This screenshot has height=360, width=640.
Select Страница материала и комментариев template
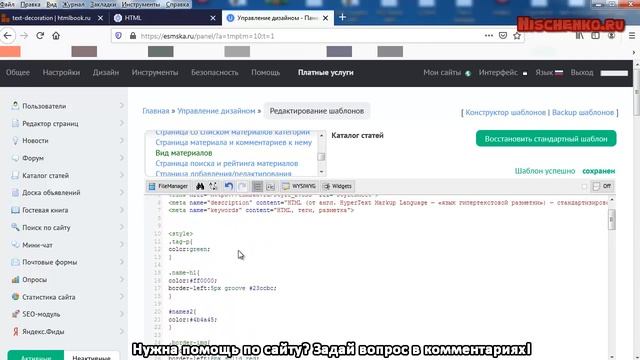[x=233, y=142]
